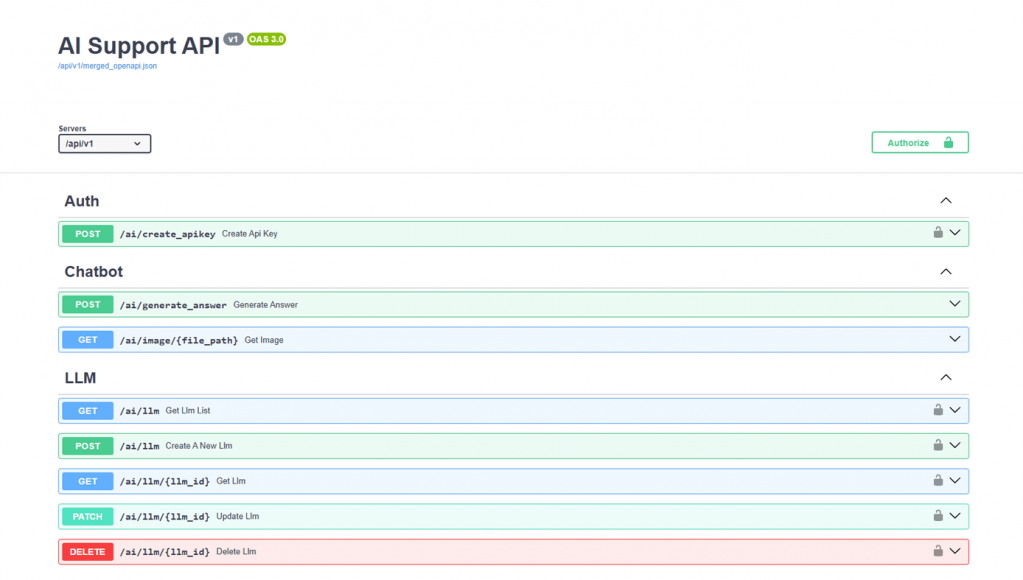Click the POST badge for Generate Answer
The image size is (1023, 580).
click(x=88, y=305)
